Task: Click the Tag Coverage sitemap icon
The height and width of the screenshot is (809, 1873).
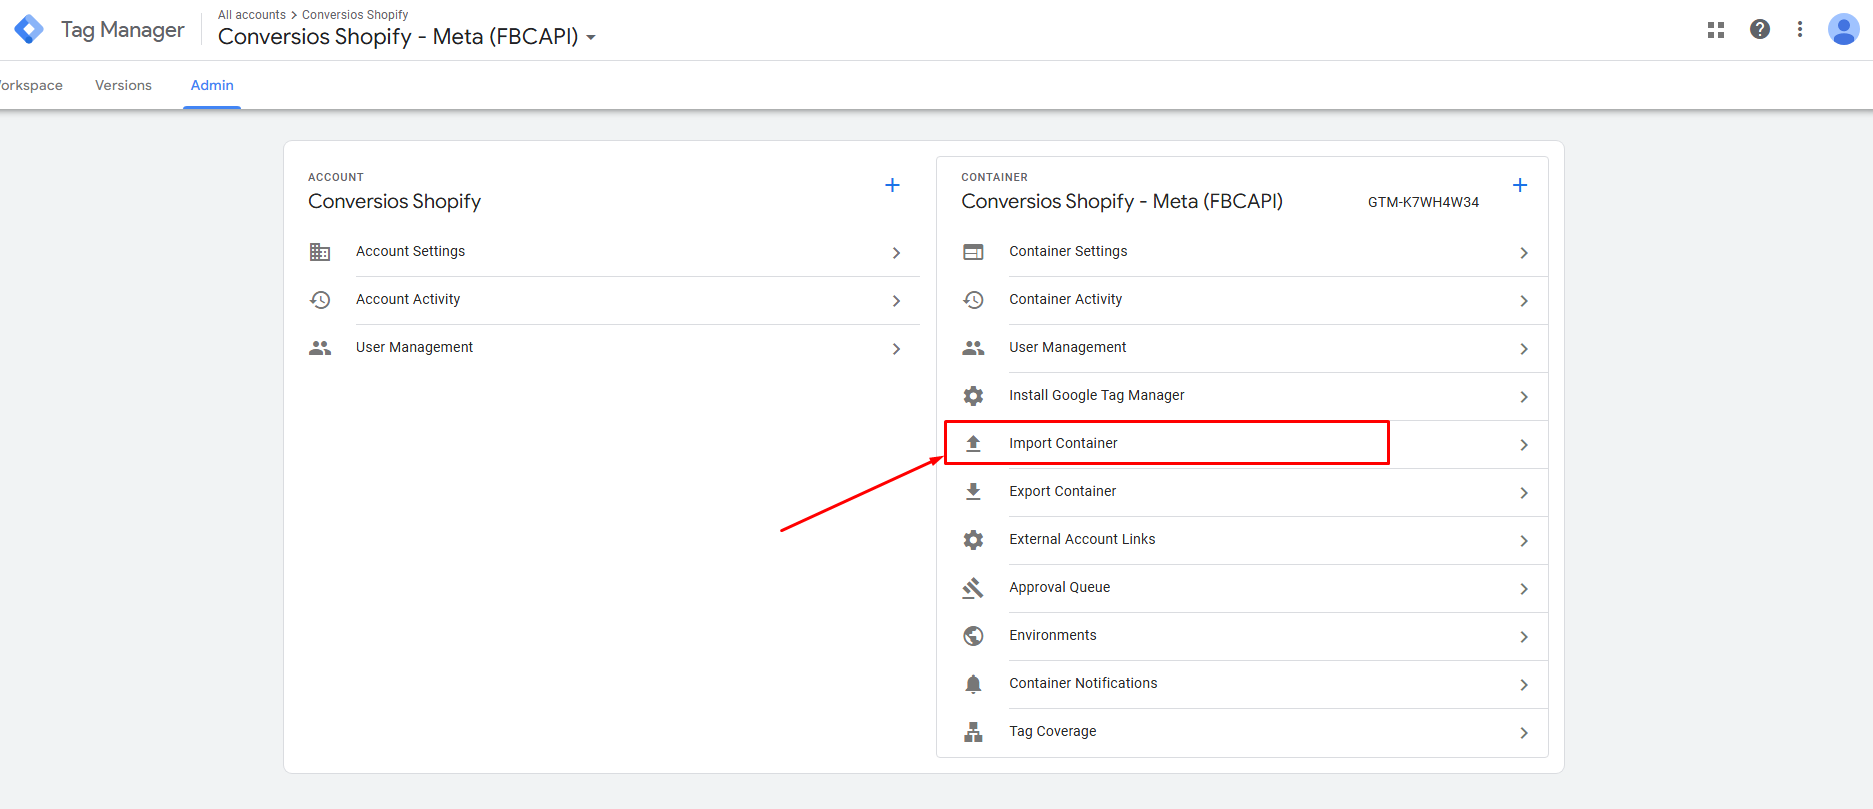Action: [973, 732]
